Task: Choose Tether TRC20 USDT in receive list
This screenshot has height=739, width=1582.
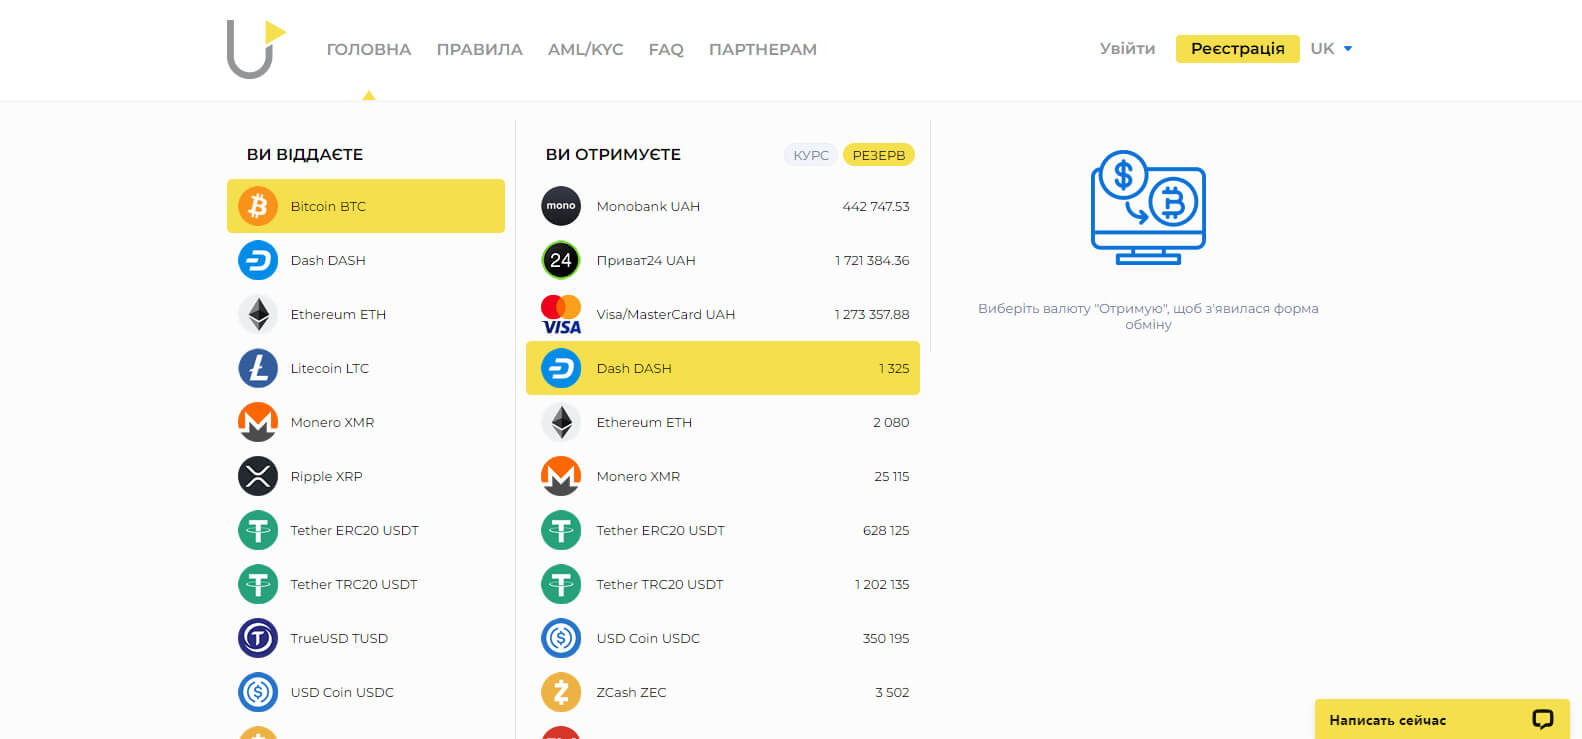Action: pos(660,584)
